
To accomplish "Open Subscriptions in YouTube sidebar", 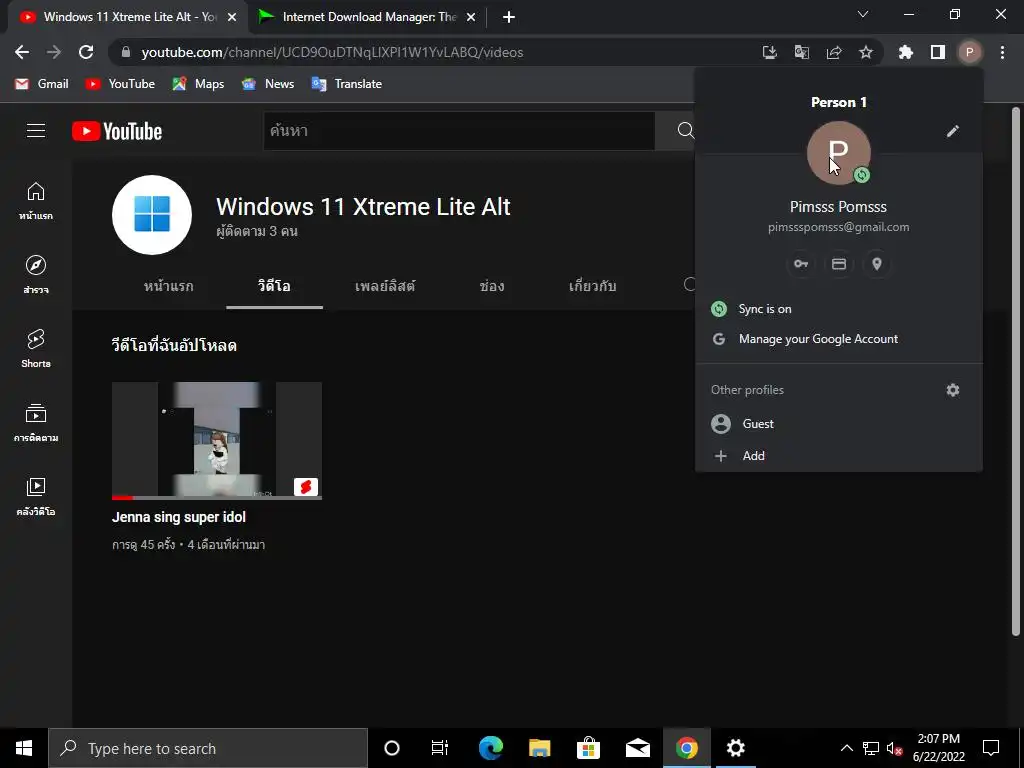I will coord(36,423).
